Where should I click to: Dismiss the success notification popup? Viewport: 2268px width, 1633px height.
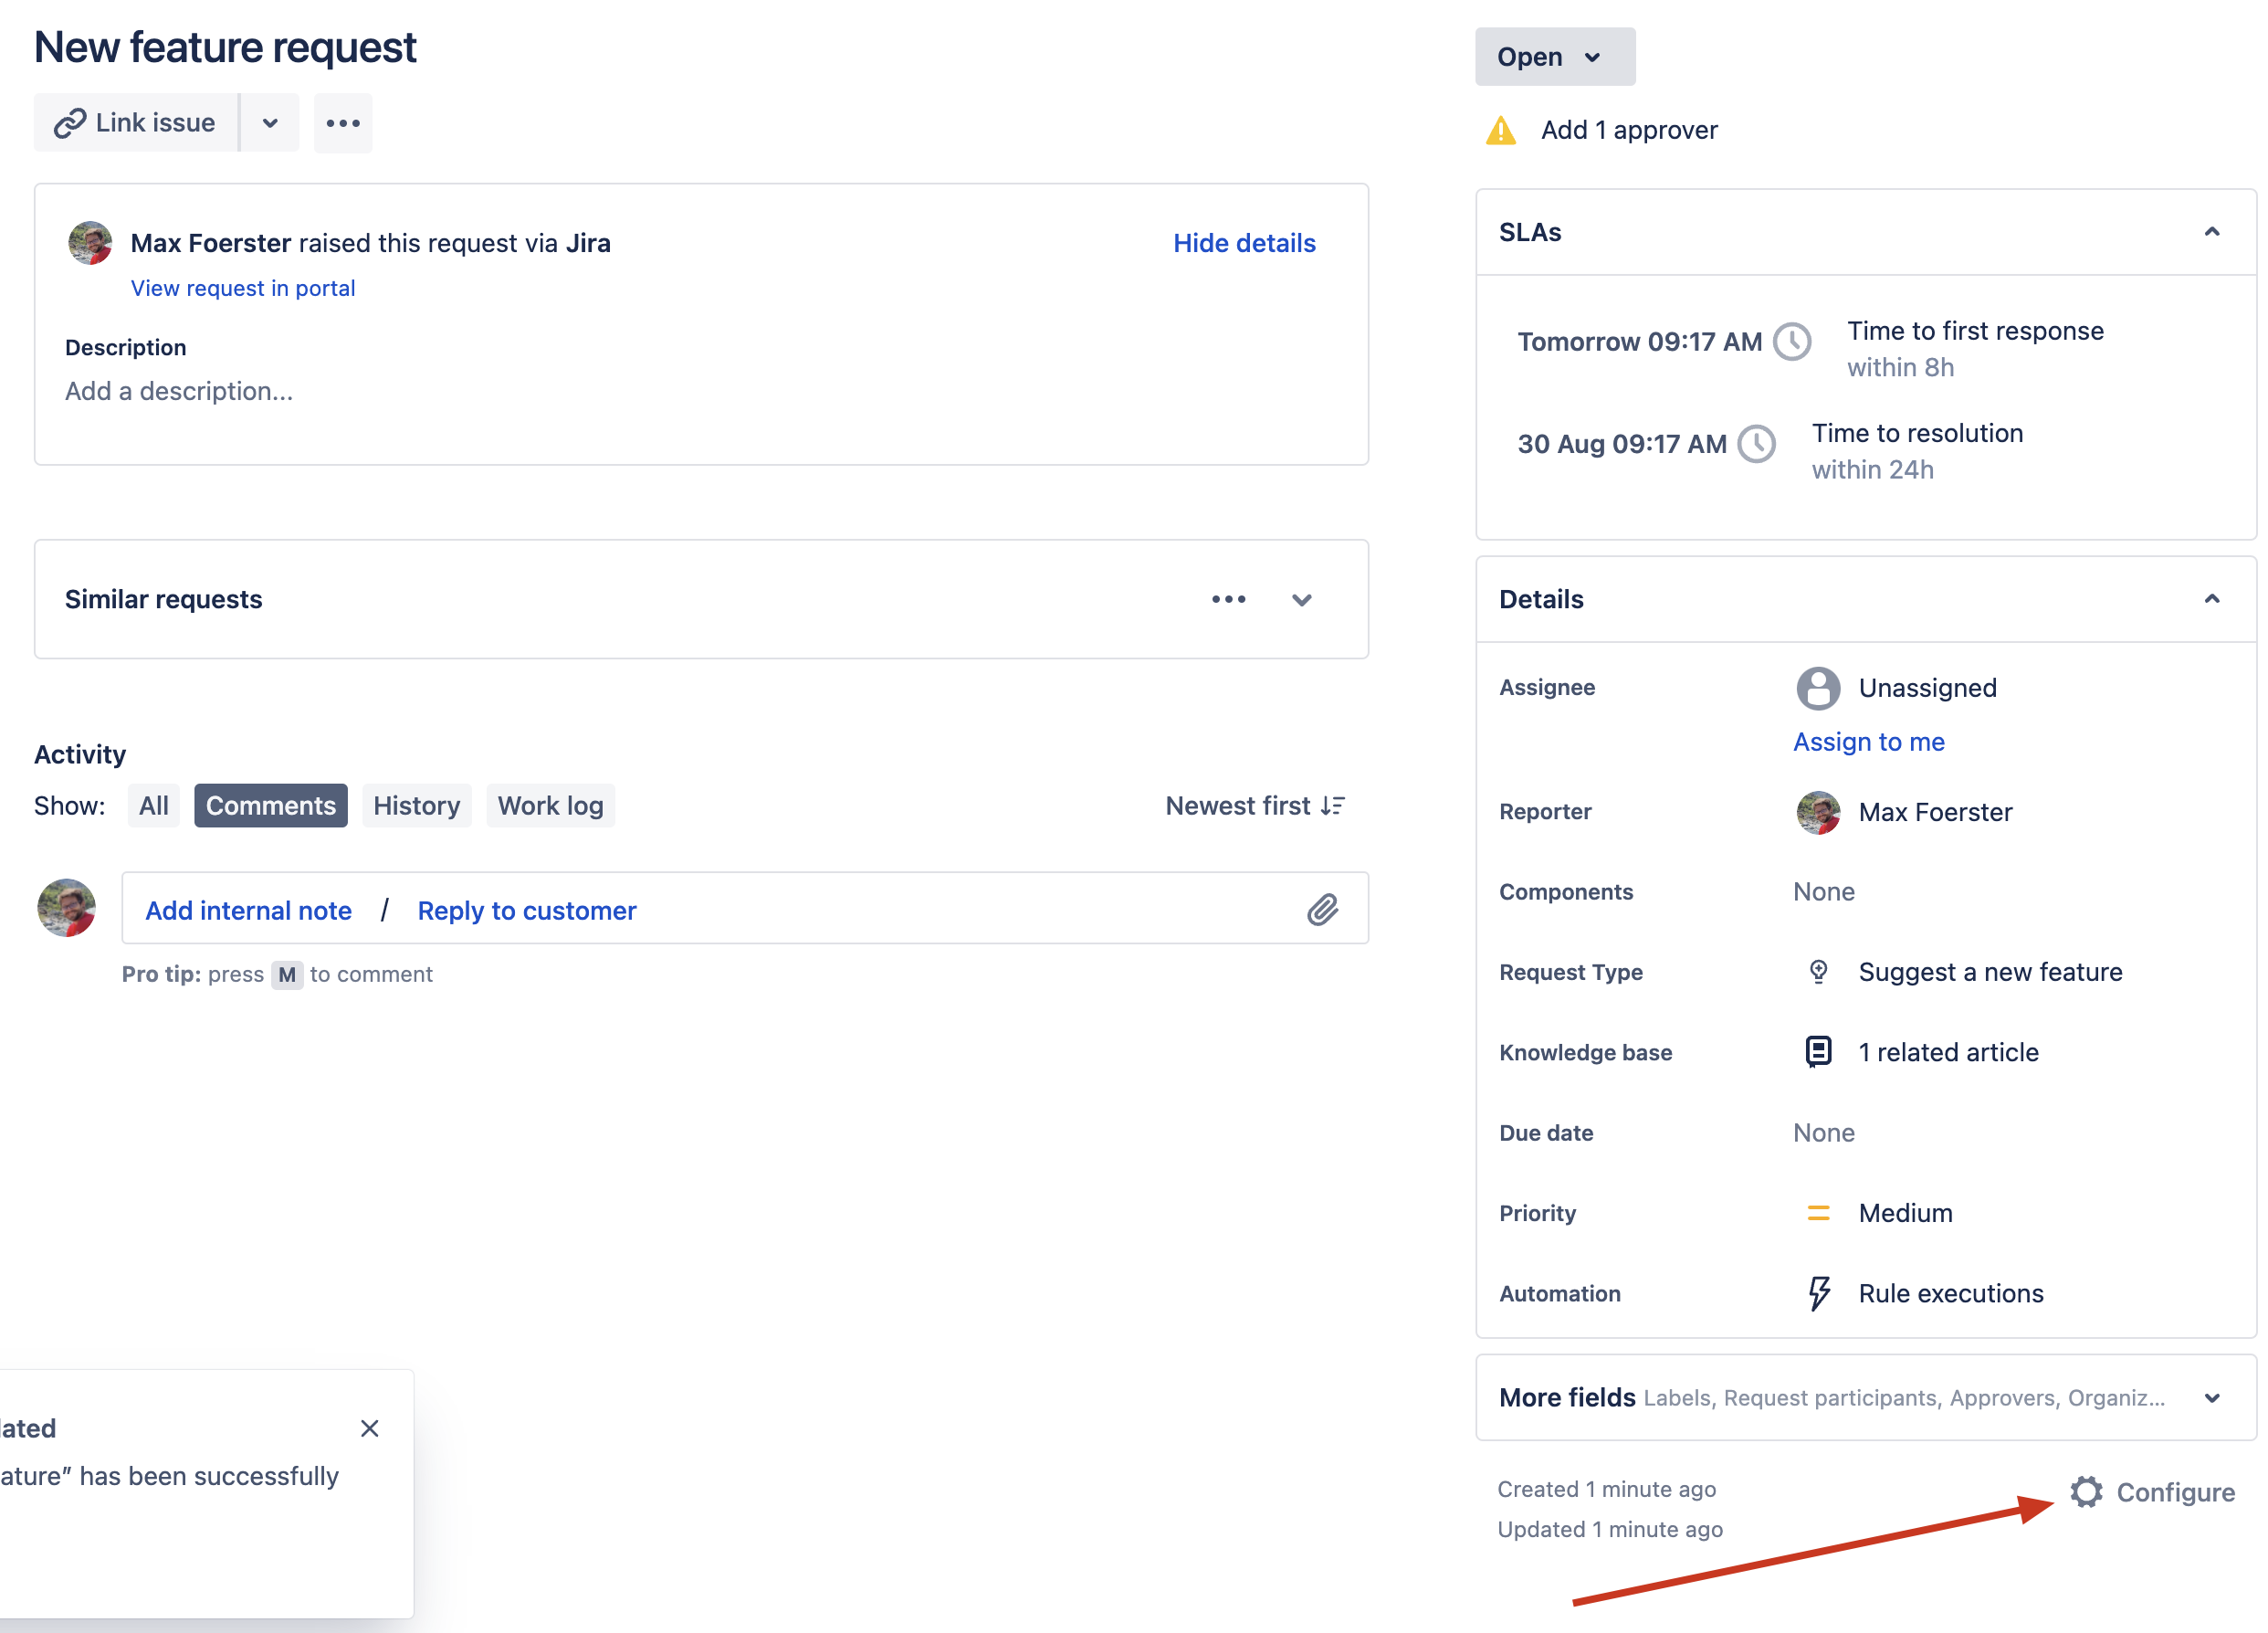pyautogui.click(x=369, y=1428)
